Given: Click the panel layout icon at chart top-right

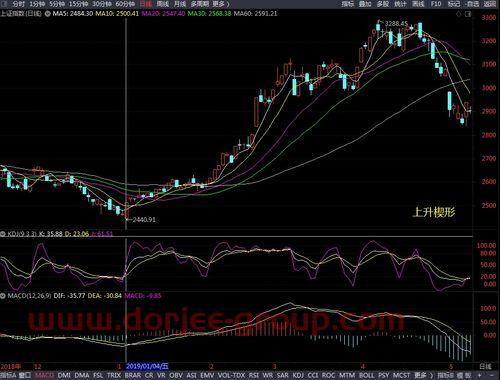Looking at the screenshot, I should [x=468, y=14].
